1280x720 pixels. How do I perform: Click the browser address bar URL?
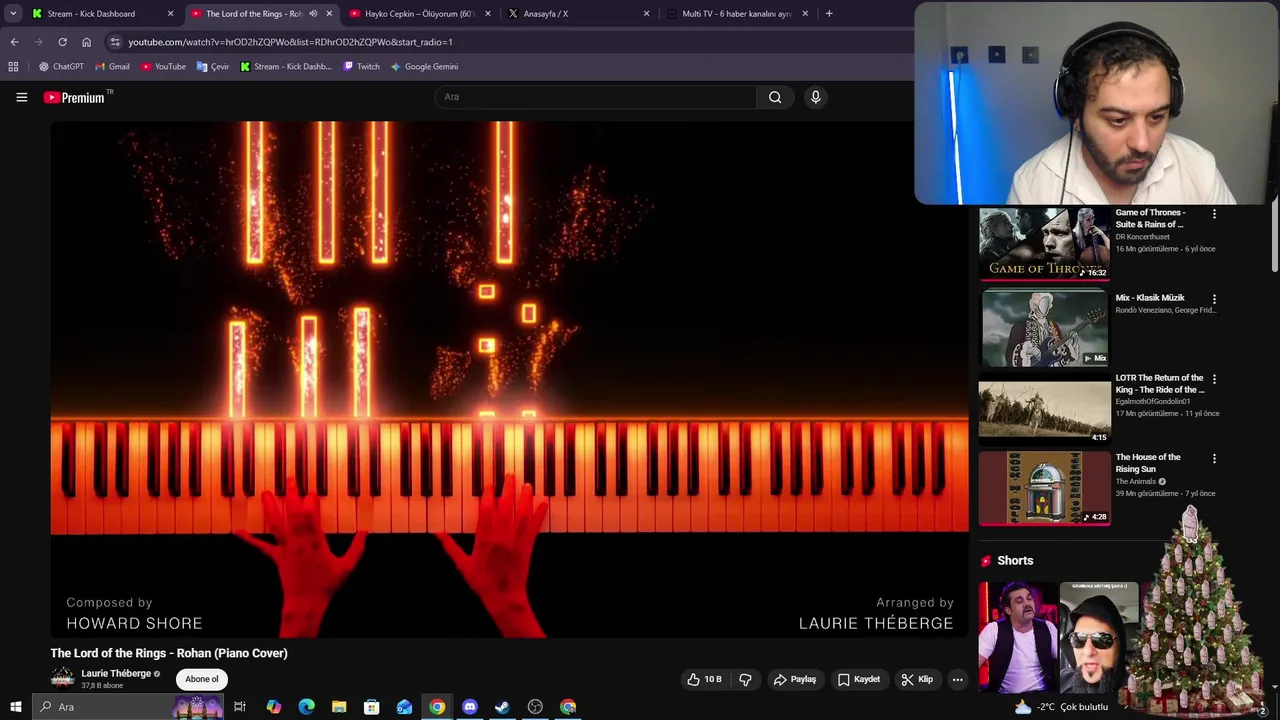pos(290,42)
